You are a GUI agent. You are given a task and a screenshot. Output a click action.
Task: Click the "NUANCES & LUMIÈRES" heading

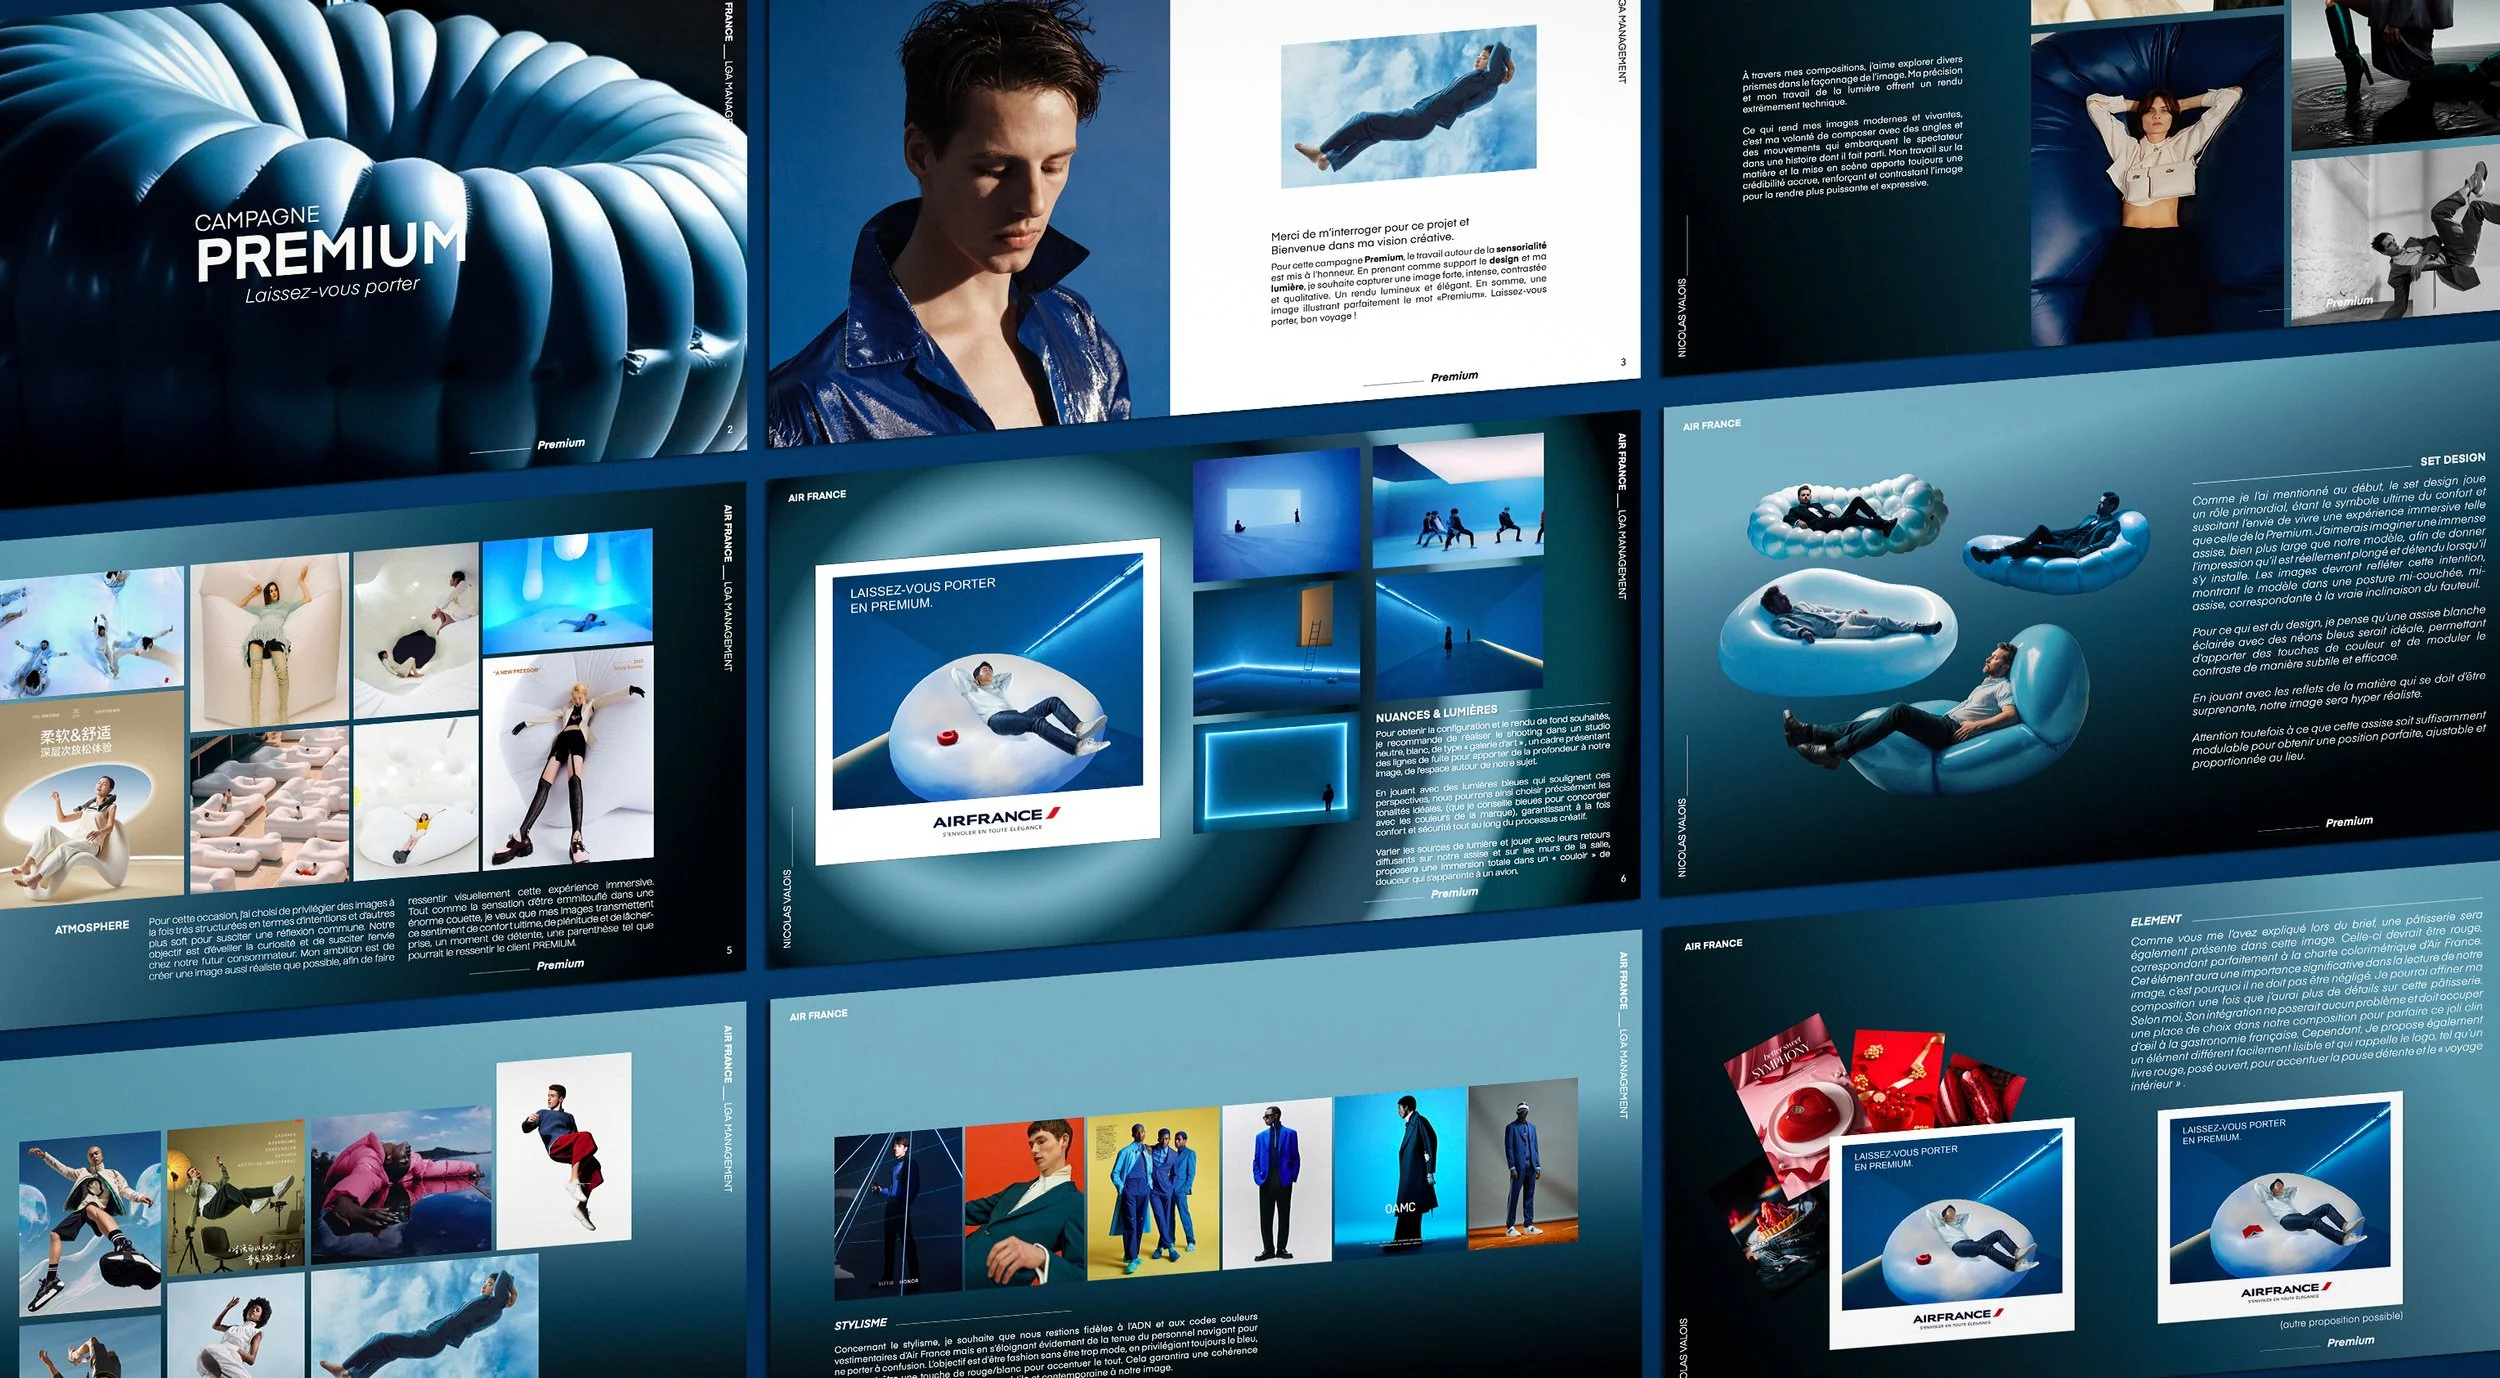tap(1436, 714)
